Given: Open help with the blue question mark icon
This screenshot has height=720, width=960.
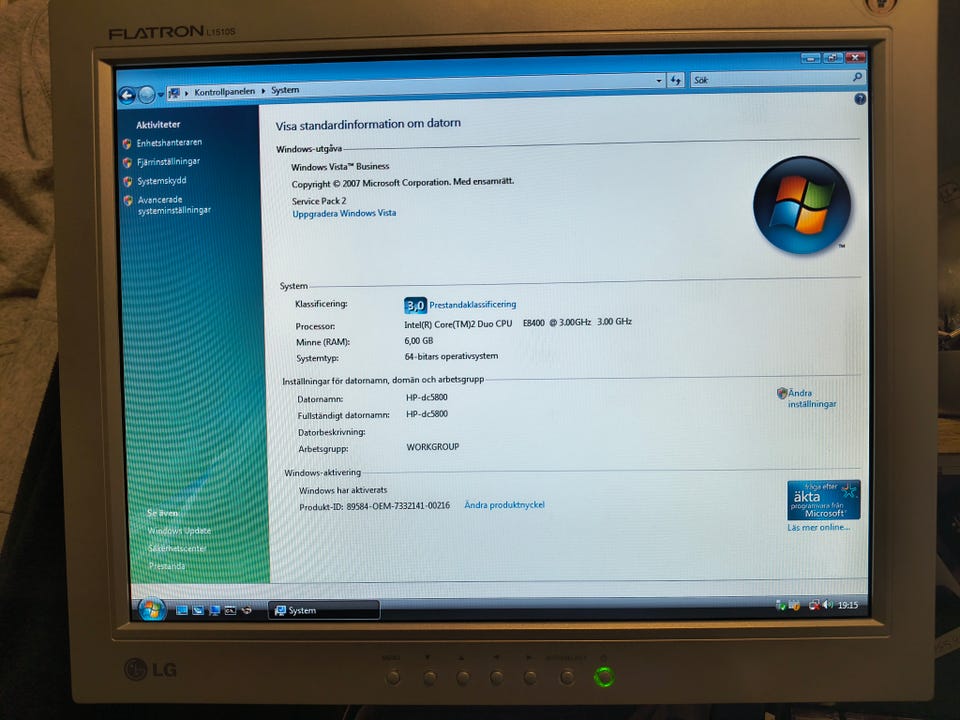Looking at the screenshot, I should click(x=860, y=99).
